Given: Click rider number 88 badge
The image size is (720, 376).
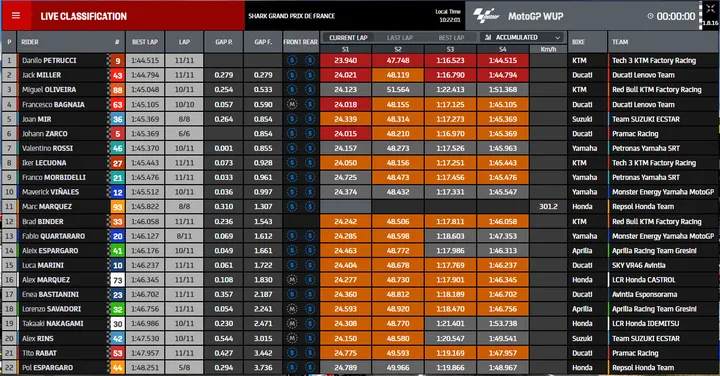Looking at the screenshot, I should click(x=118, y=90).
